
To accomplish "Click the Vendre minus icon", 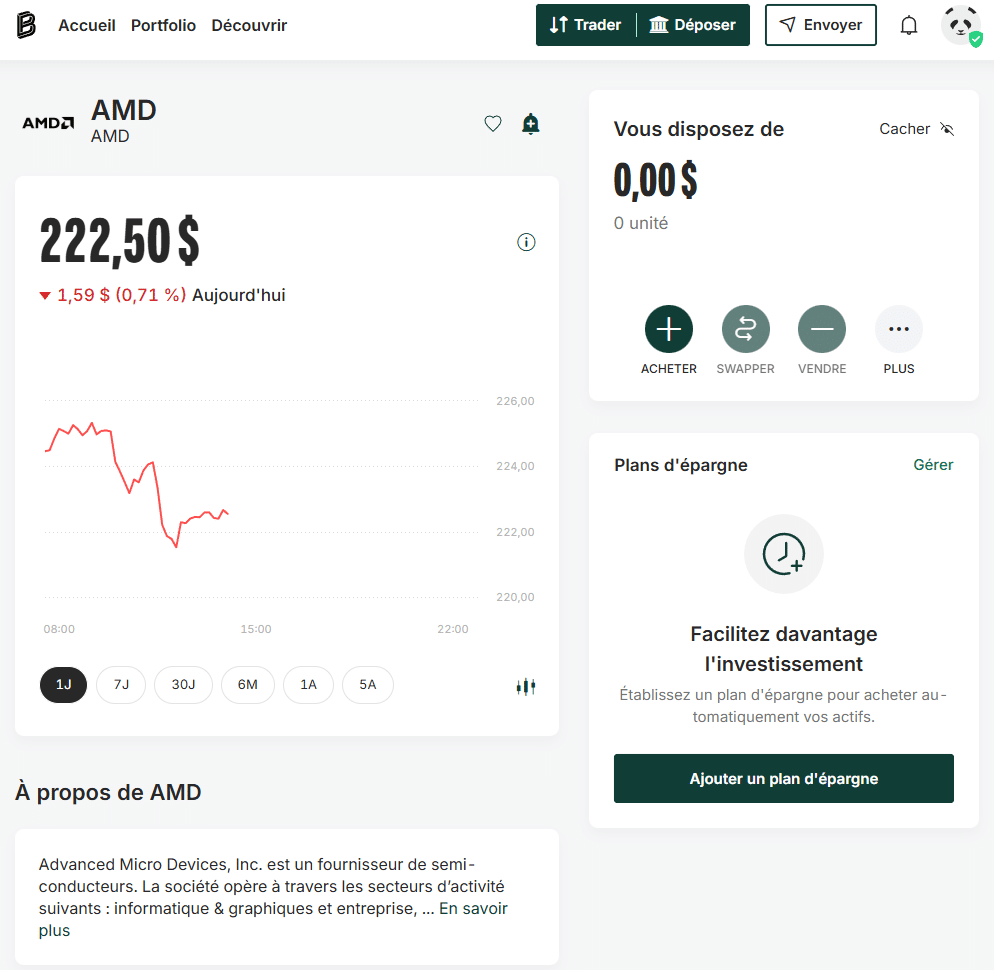I will pos(822,329).
